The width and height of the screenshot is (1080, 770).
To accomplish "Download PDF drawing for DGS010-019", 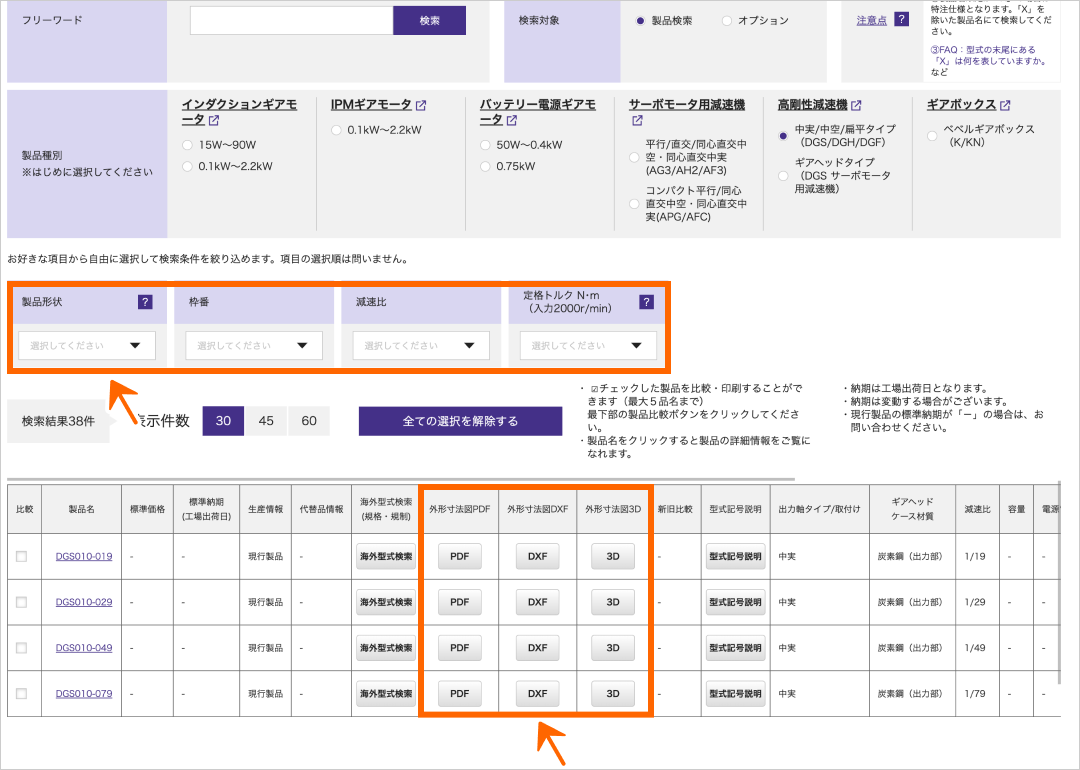I will (x=459, y=556).
